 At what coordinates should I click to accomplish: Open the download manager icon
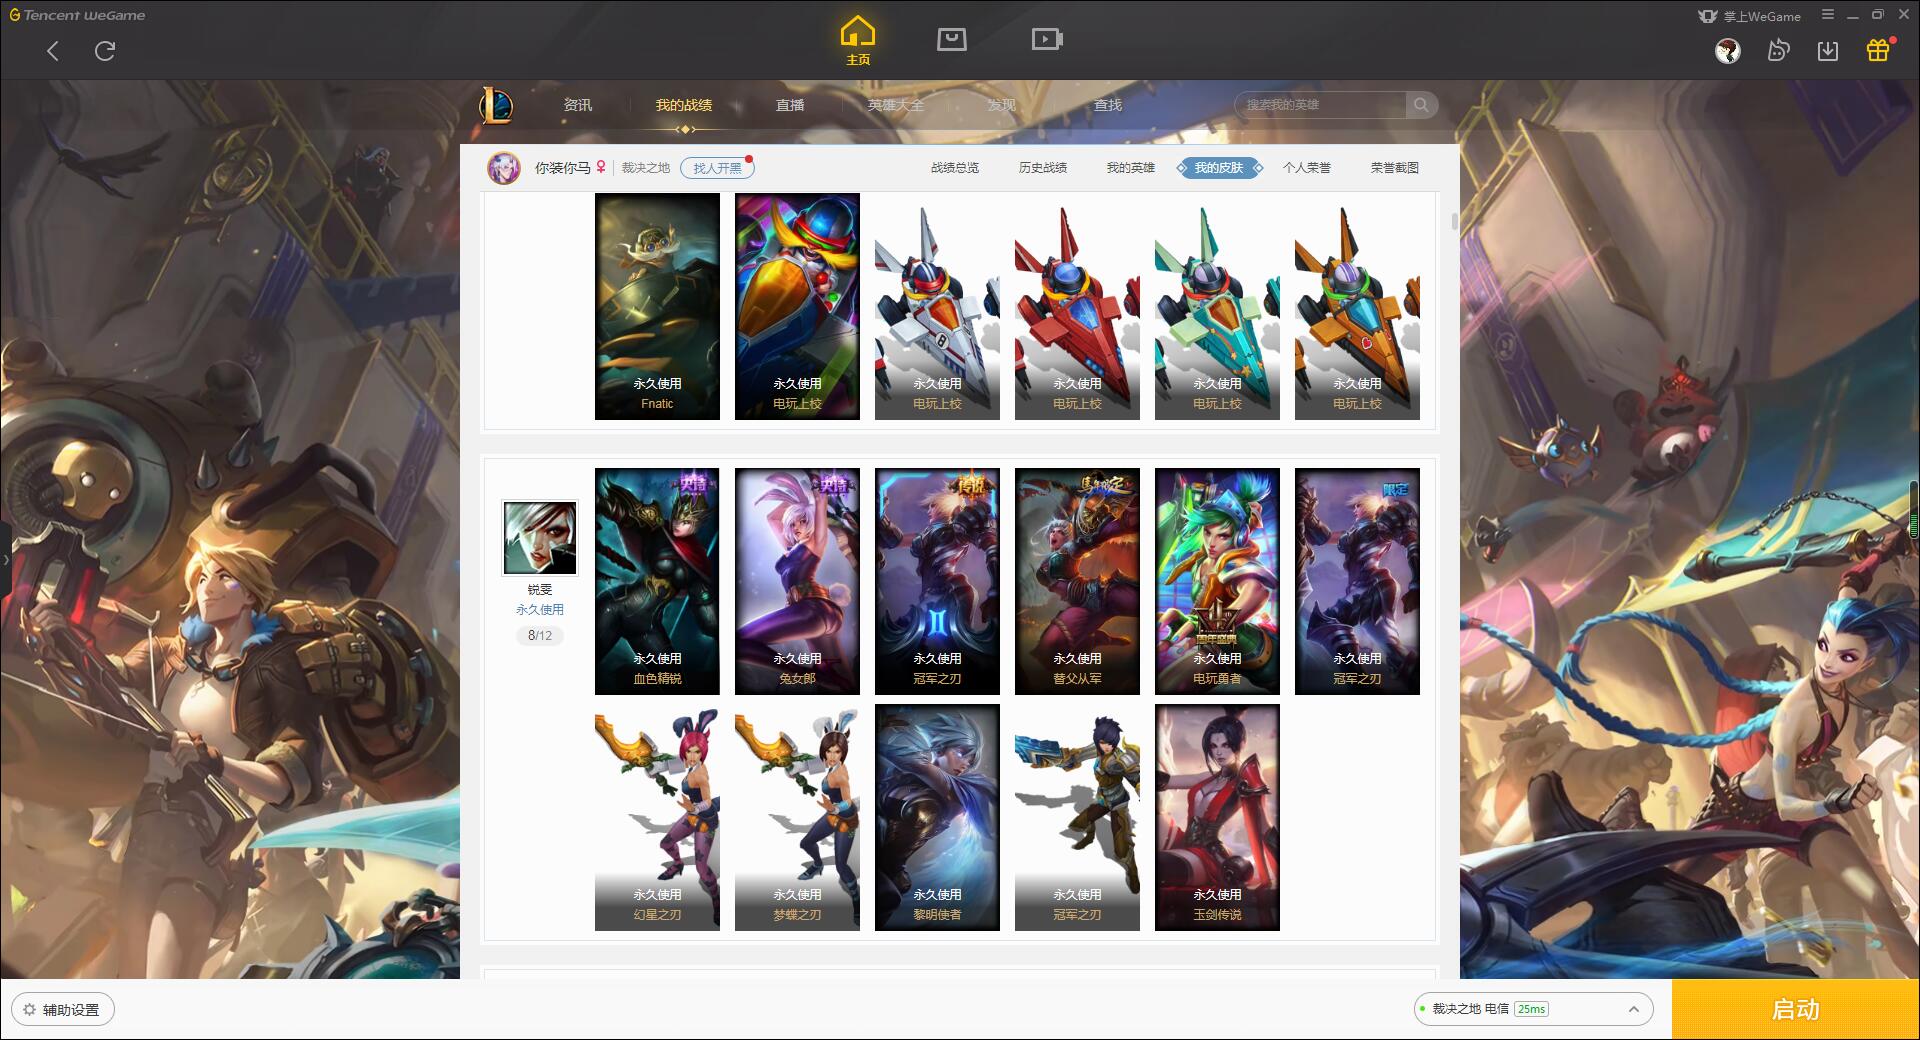[1828, 51]
